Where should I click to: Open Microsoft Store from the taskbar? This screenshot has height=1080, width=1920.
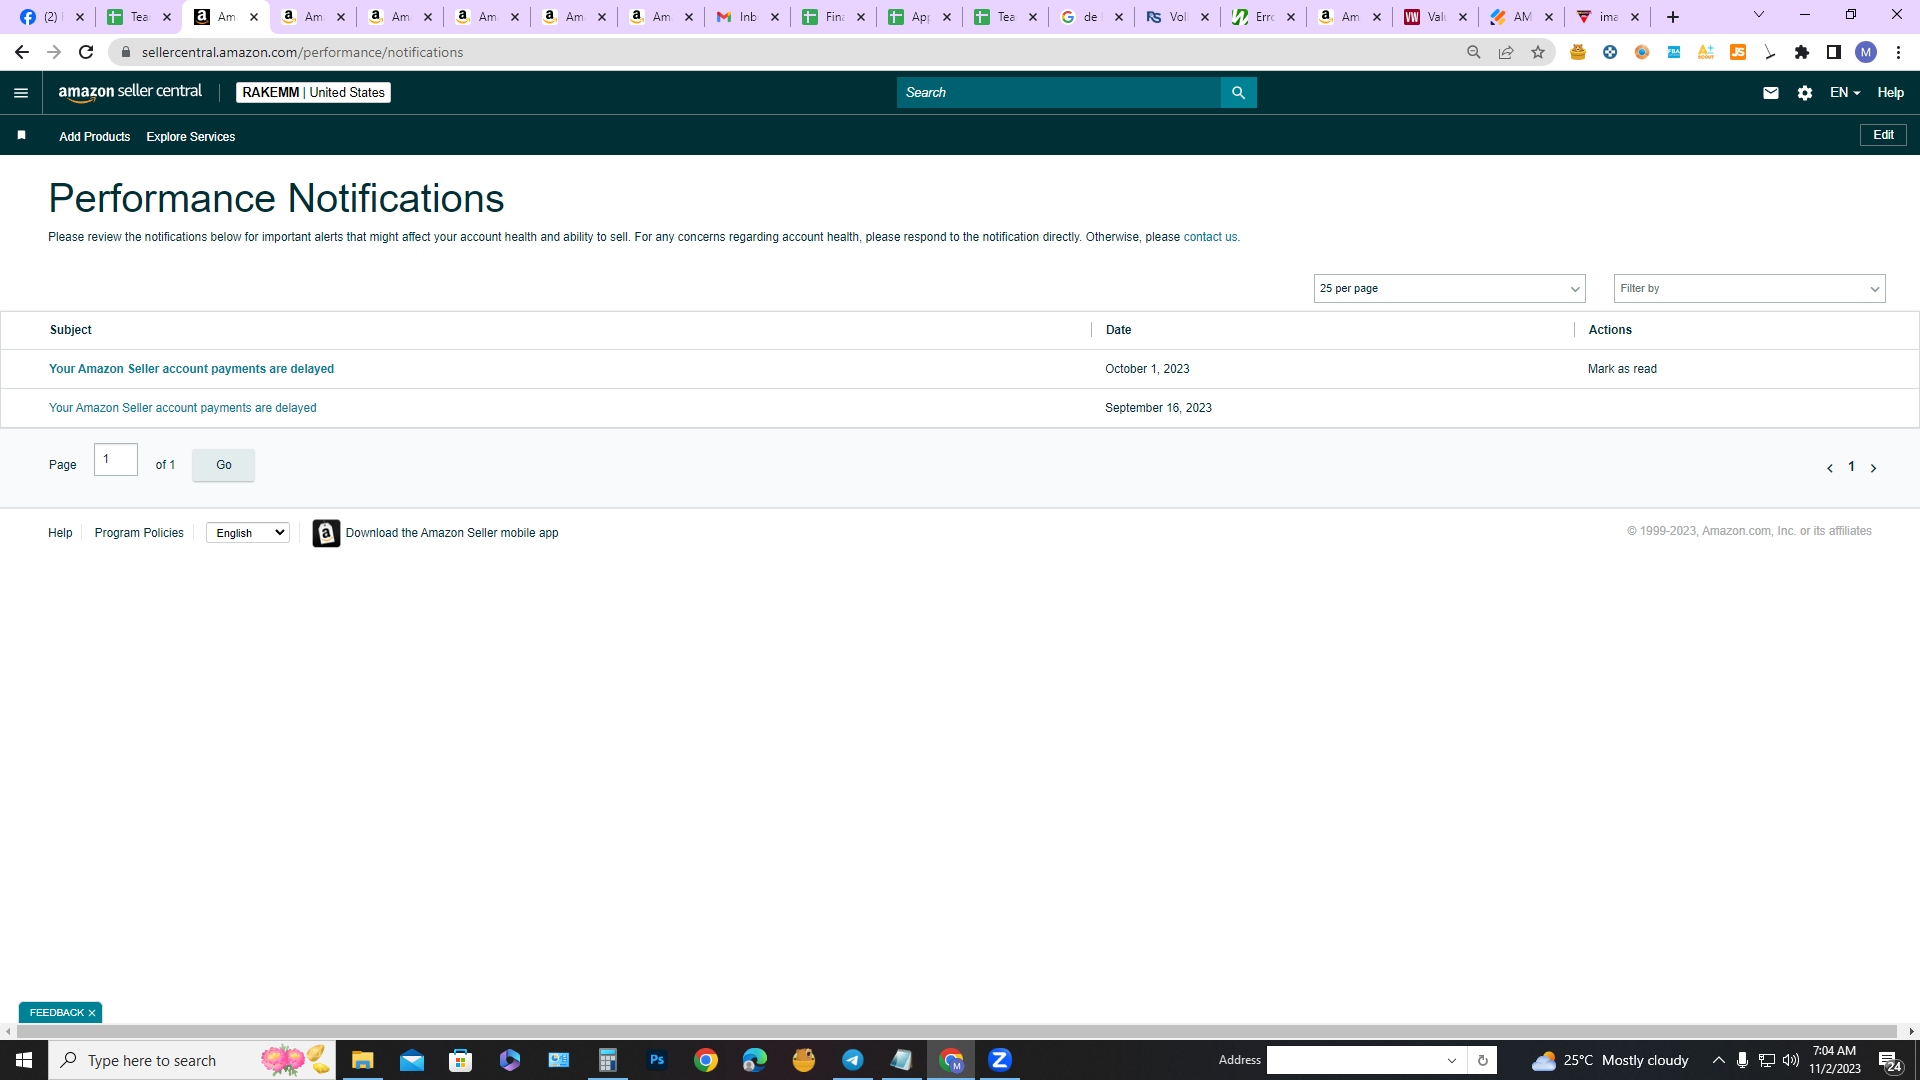pos(460,1060)
